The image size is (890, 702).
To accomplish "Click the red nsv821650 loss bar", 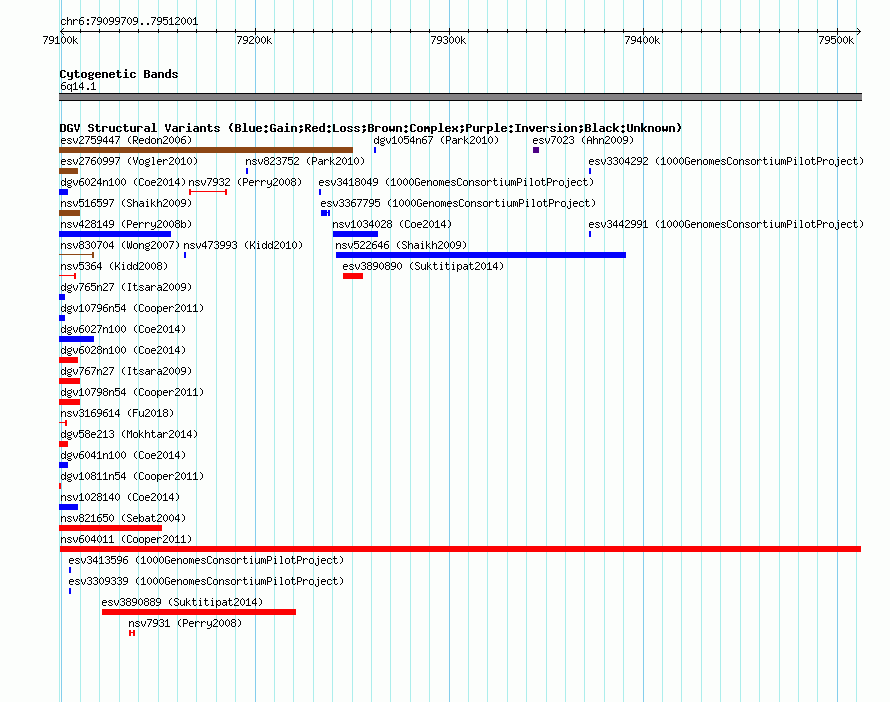I will (x=111, y=528).
